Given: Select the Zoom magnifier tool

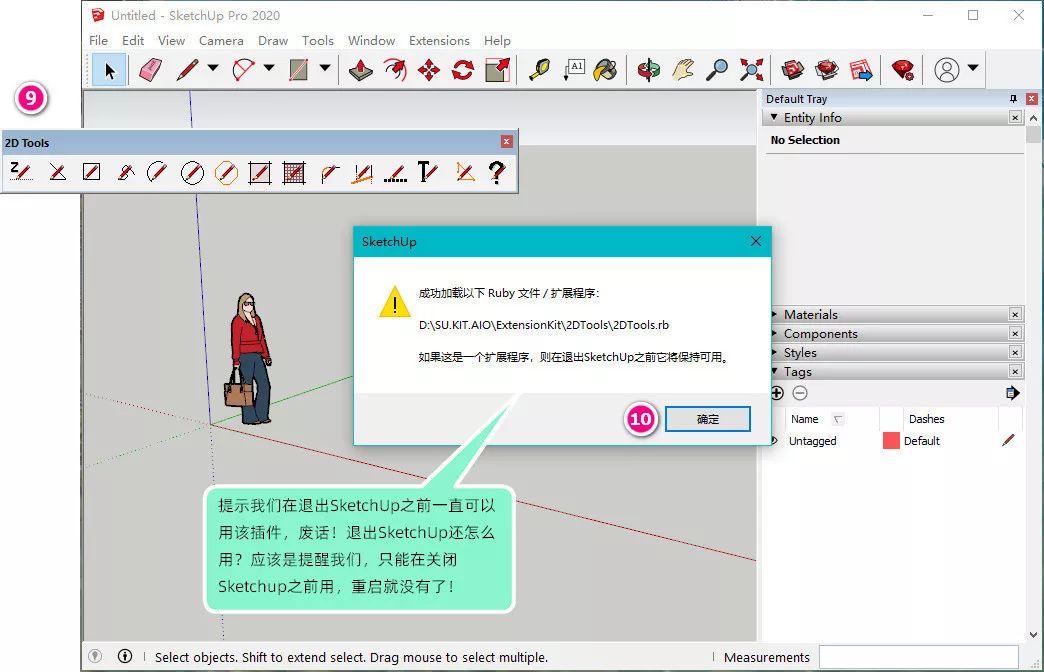Looking at the screenshot, I should tap(717, 70).
